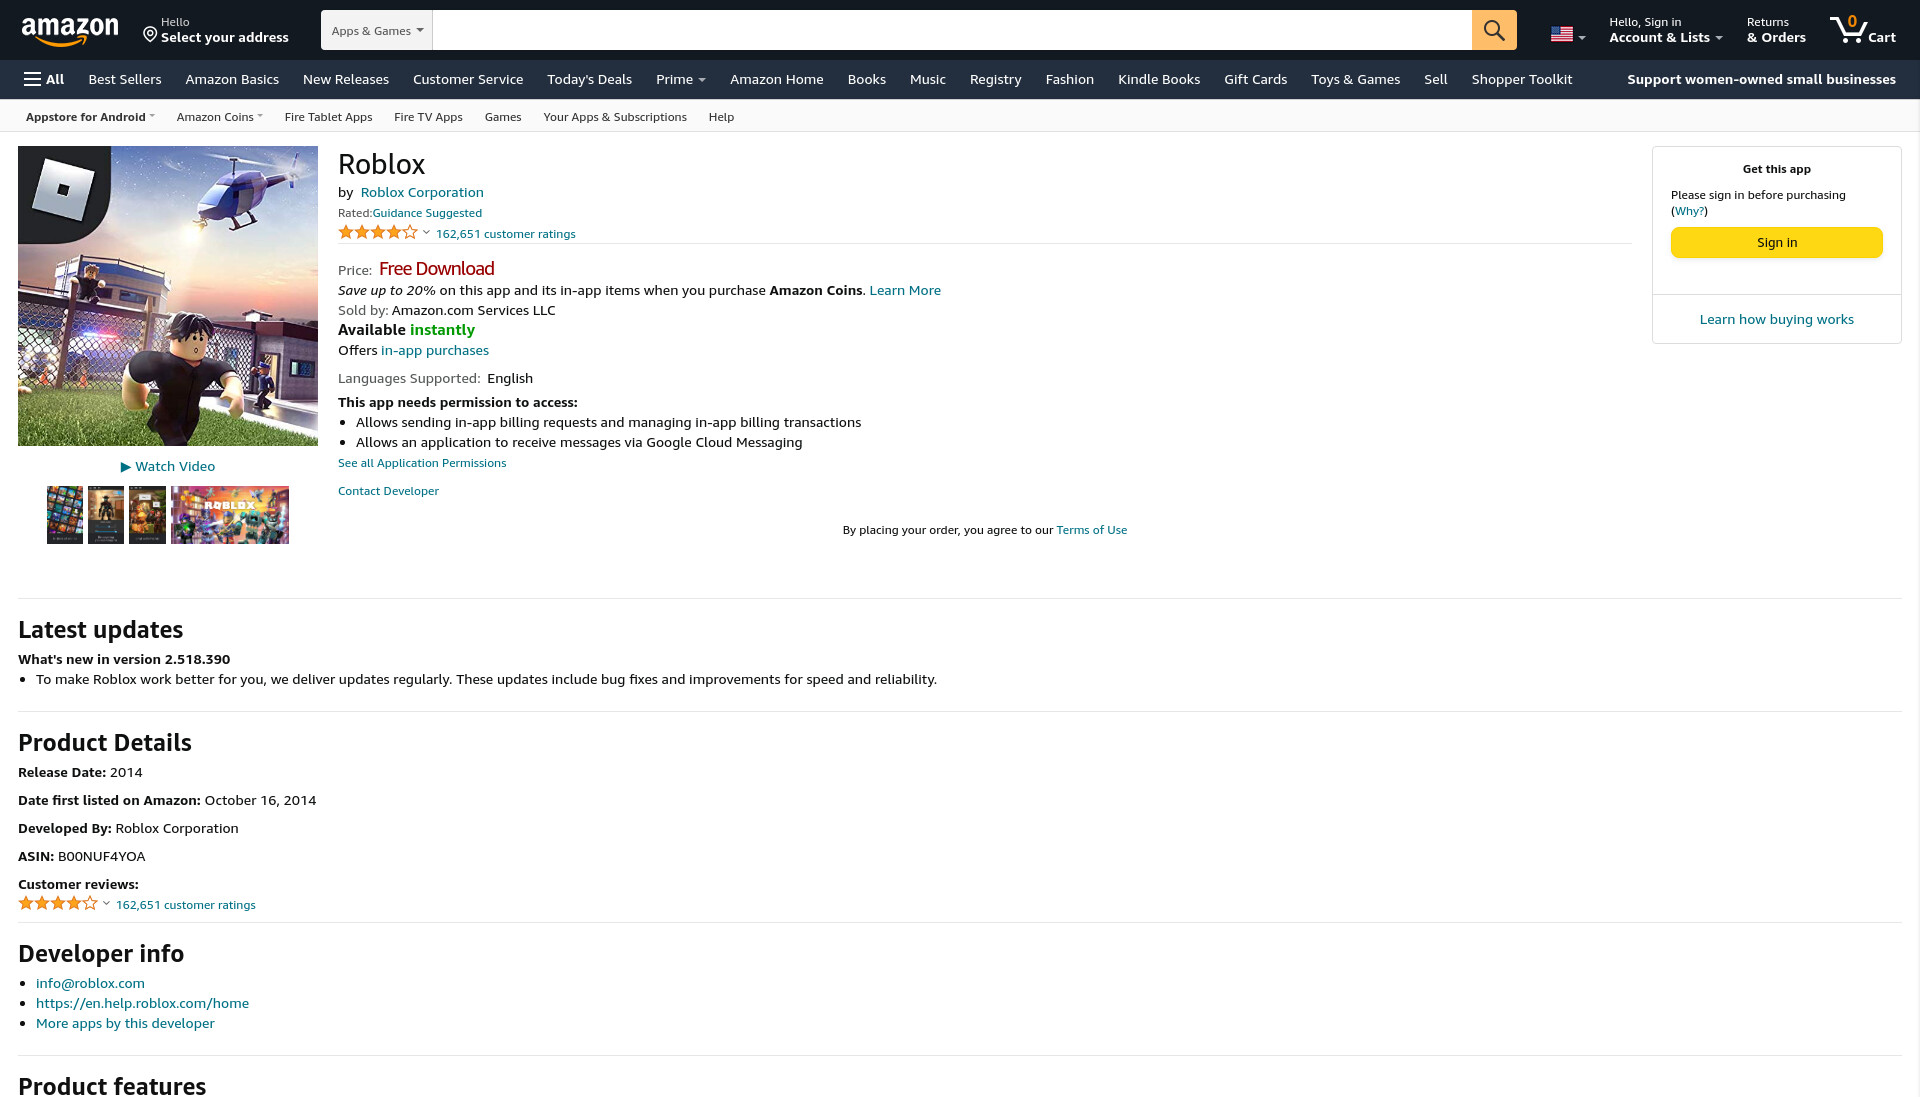Click Guidance Suggested rating link
The width and height of the screenshot is (1920, 1097).
coord(427,213)
